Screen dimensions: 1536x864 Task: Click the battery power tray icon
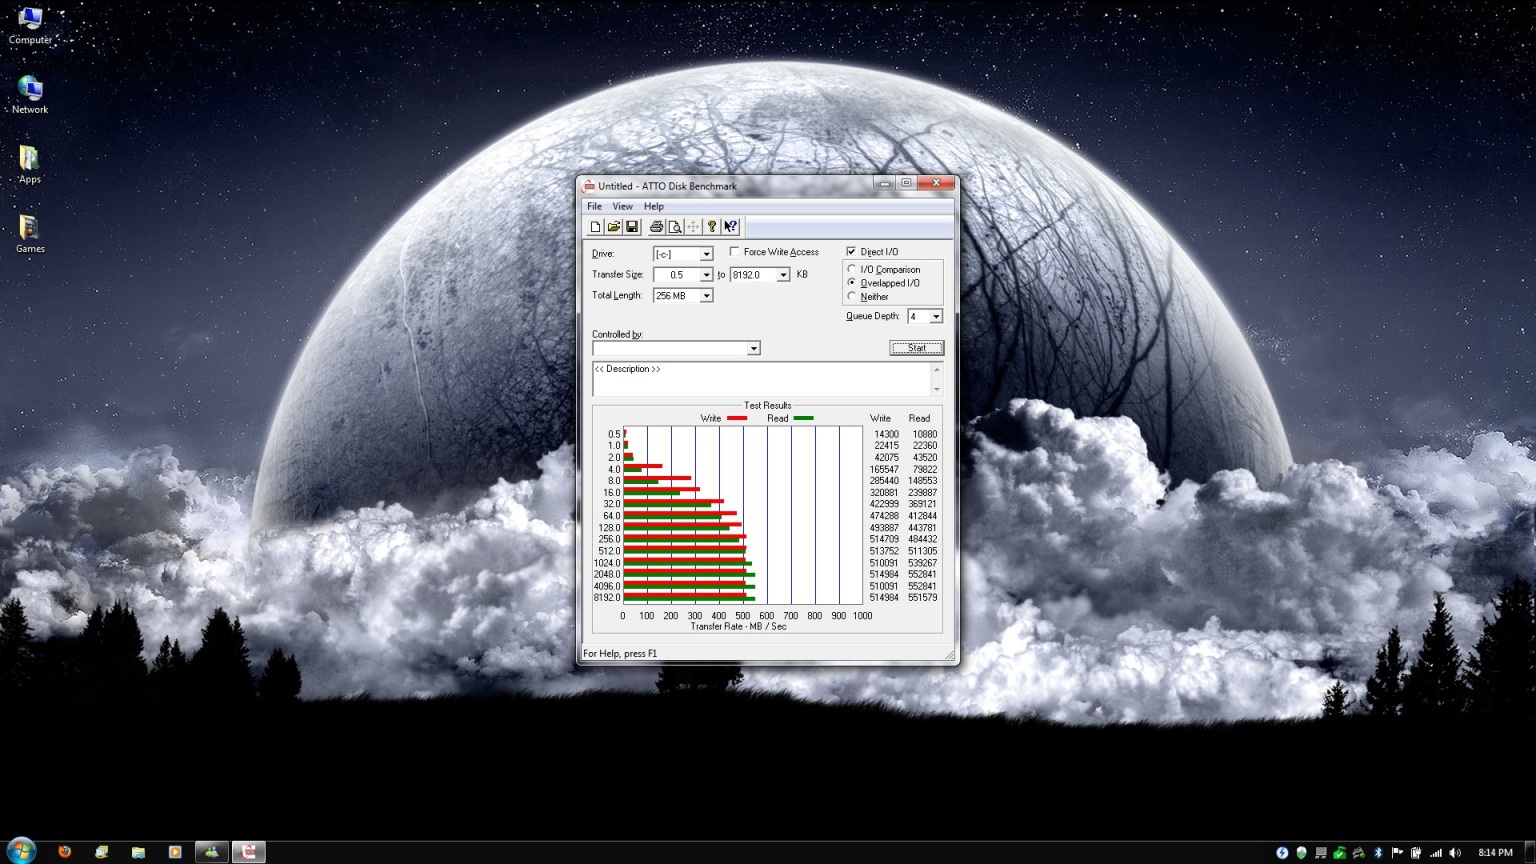pos(1416,853)
